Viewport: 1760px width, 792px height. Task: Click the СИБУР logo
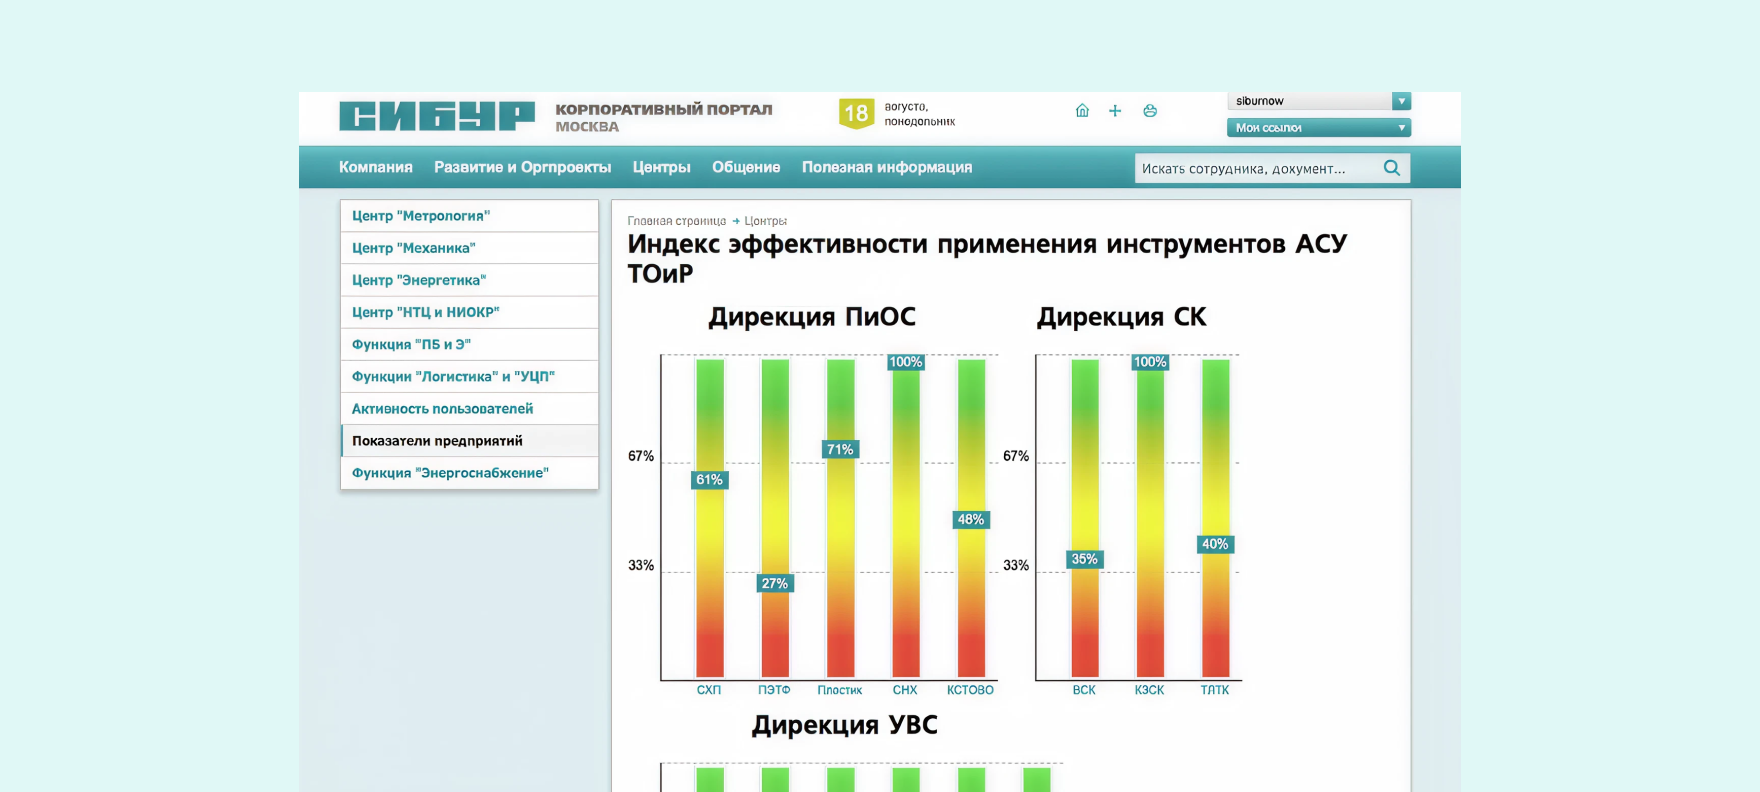coord(437,116)
